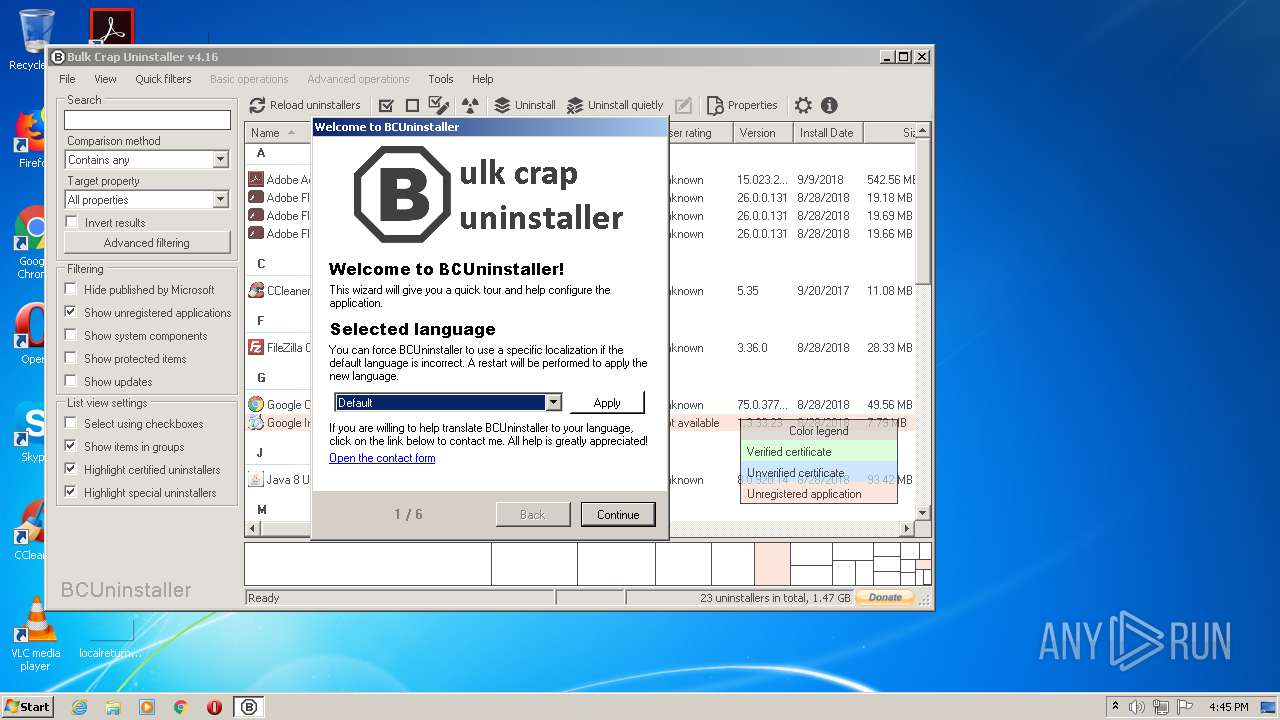This screenshot has width=1280, height=720.
Task: Sort list by Install Date column
Action: 828,133
